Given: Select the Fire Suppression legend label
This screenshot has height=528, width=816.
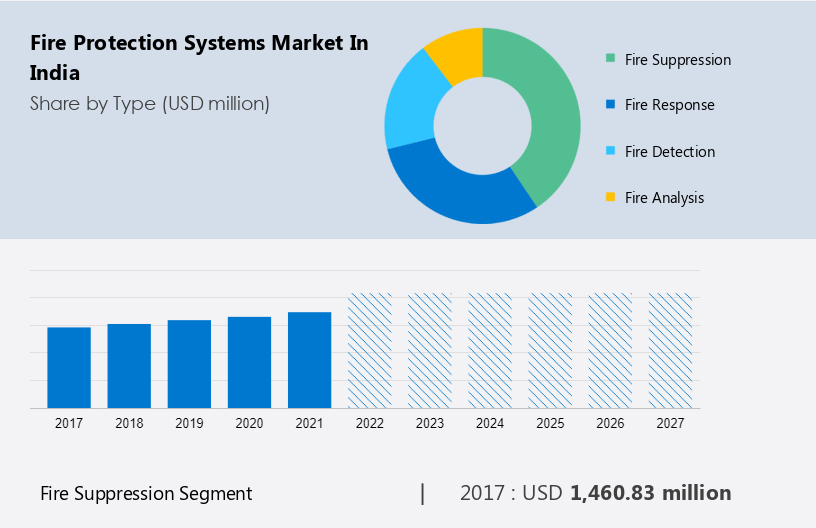Looking at the screenshot, I should pos(677,59).
